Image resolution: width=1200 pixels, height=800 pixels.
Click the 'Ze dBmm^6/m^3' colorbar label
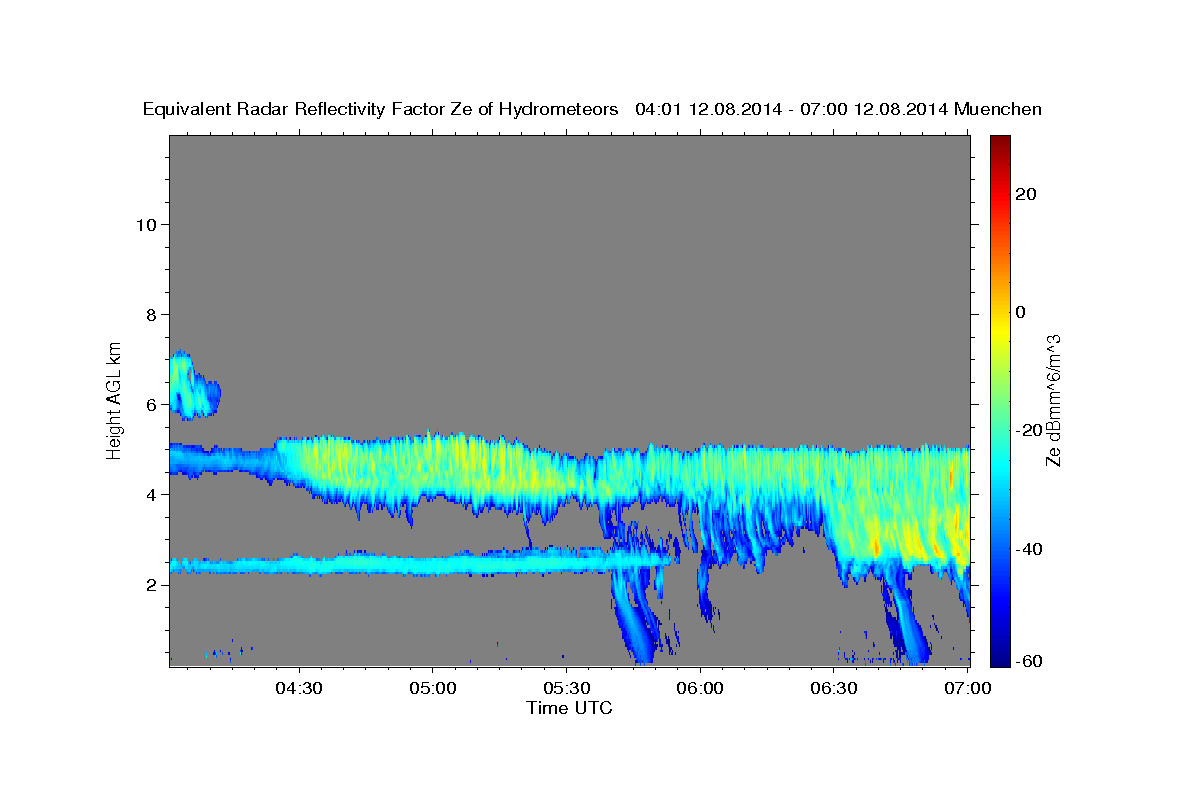[1053, 400]
